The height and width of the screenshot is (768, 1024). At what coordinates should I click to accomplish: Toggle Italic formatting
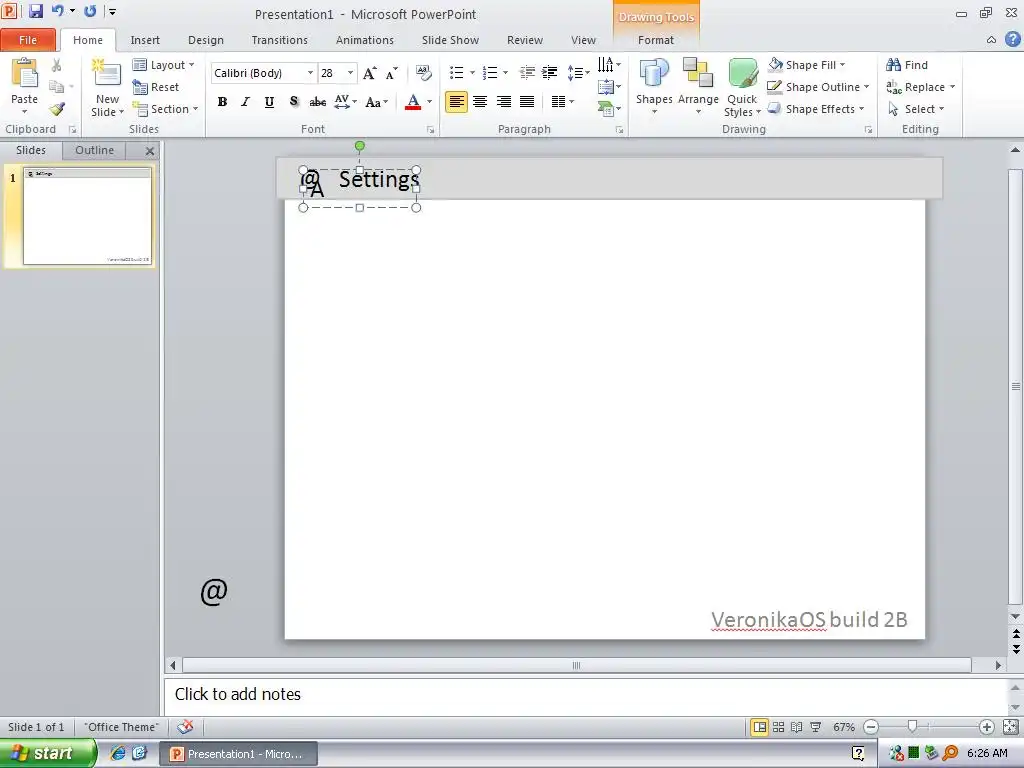point(246,102)
